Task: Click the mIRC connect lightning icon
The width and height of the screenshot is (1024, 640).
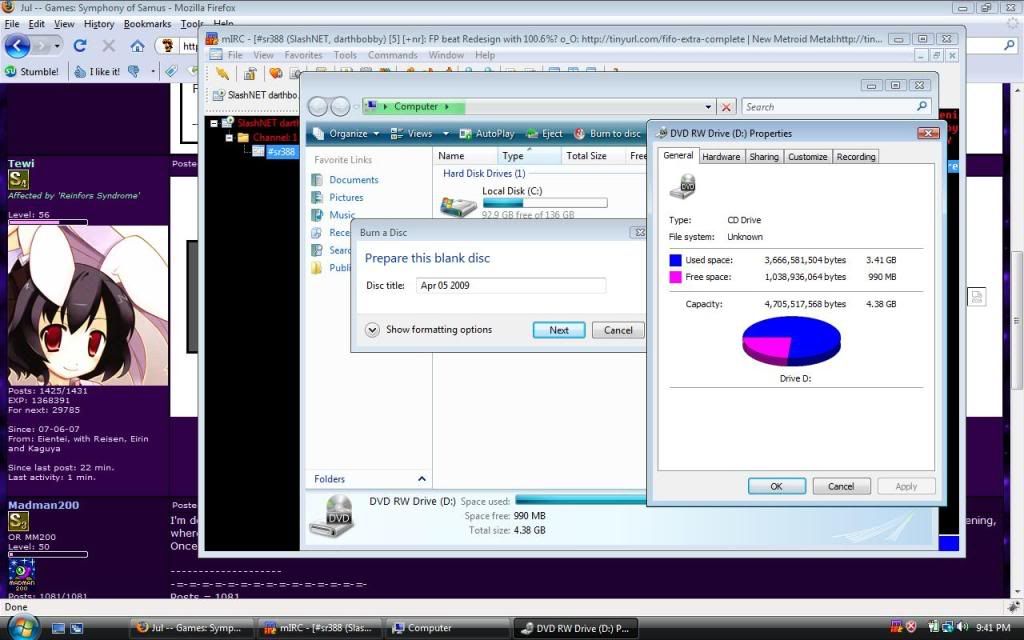Action: [222, 74]
